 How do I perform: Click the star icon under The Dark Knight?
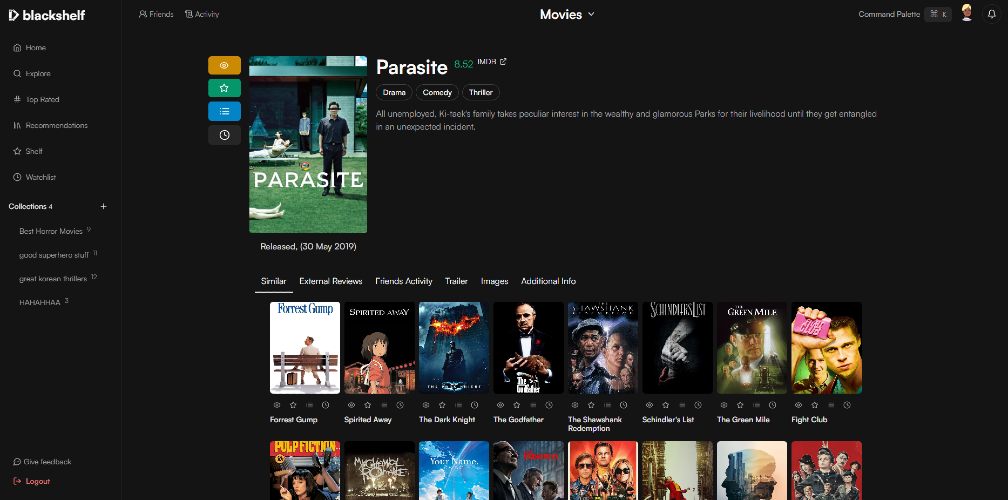(442, 405)
